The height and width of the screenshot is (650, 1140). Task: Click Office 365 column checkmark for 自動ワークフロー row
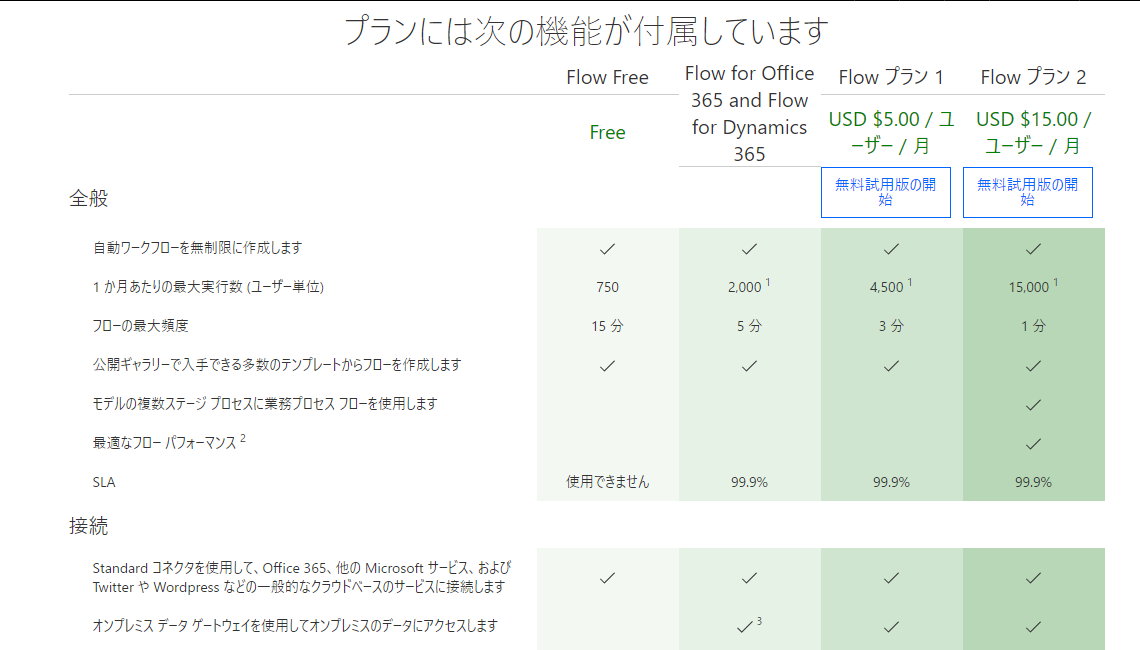coord(749,249)
